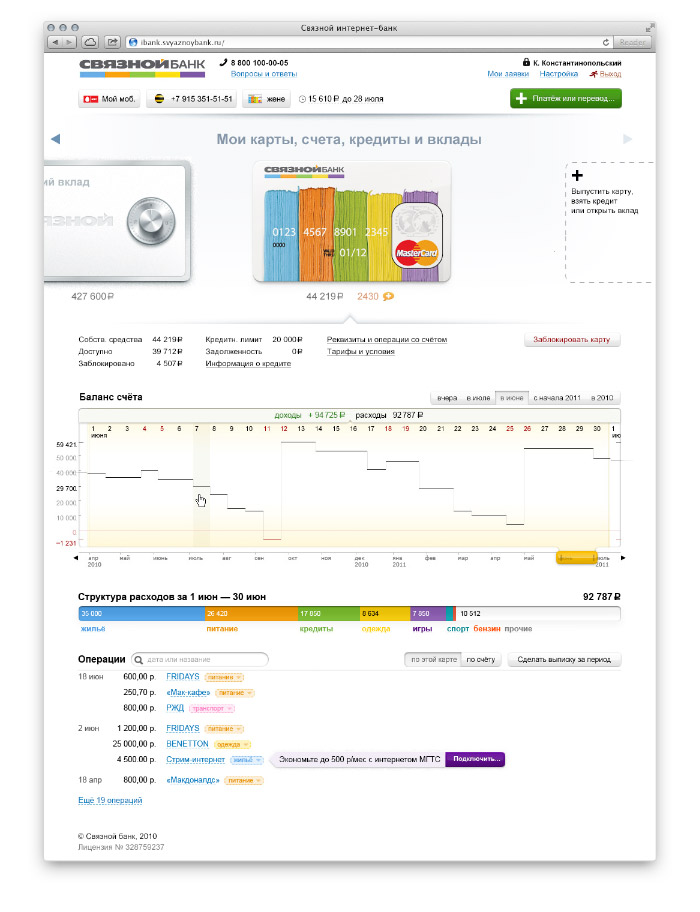Click the Связной Банк logo in header
The height and width of the screenshot is (912, 700).
click(142, 68)
